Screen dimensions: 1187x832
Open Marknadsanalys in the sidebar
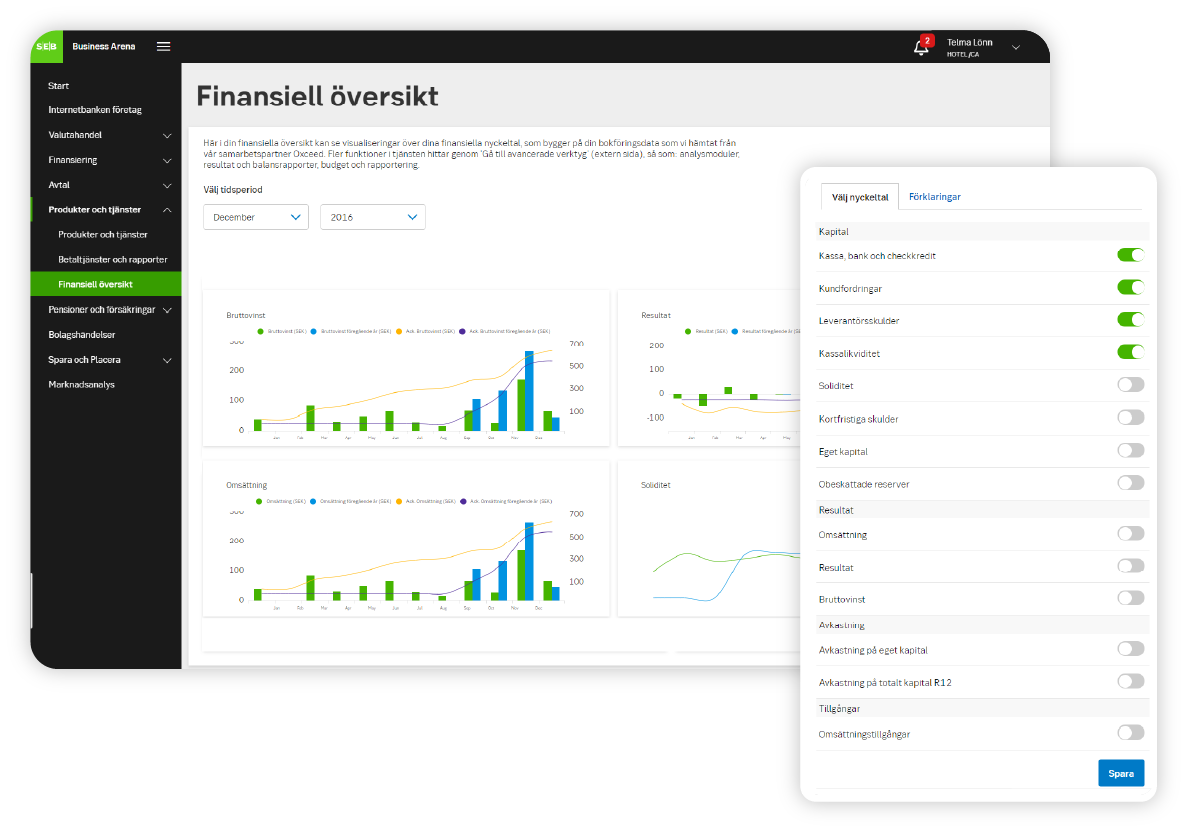point(81,385)
